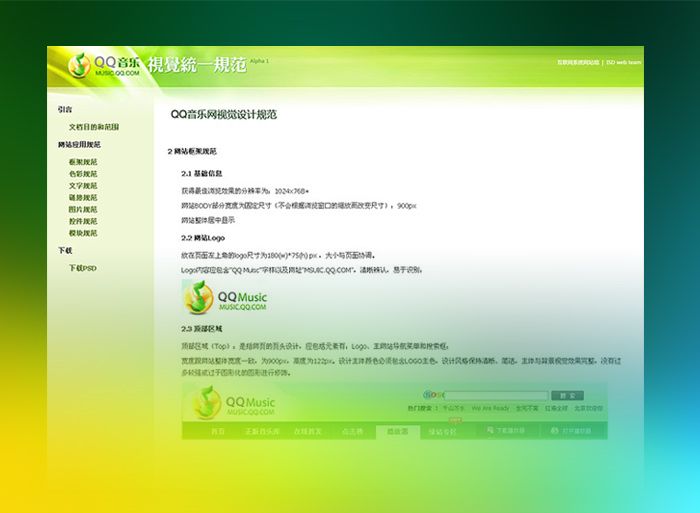Click the search logo icon beside the search box
This screenshot has height=513, width=700.
coord(433,395)
